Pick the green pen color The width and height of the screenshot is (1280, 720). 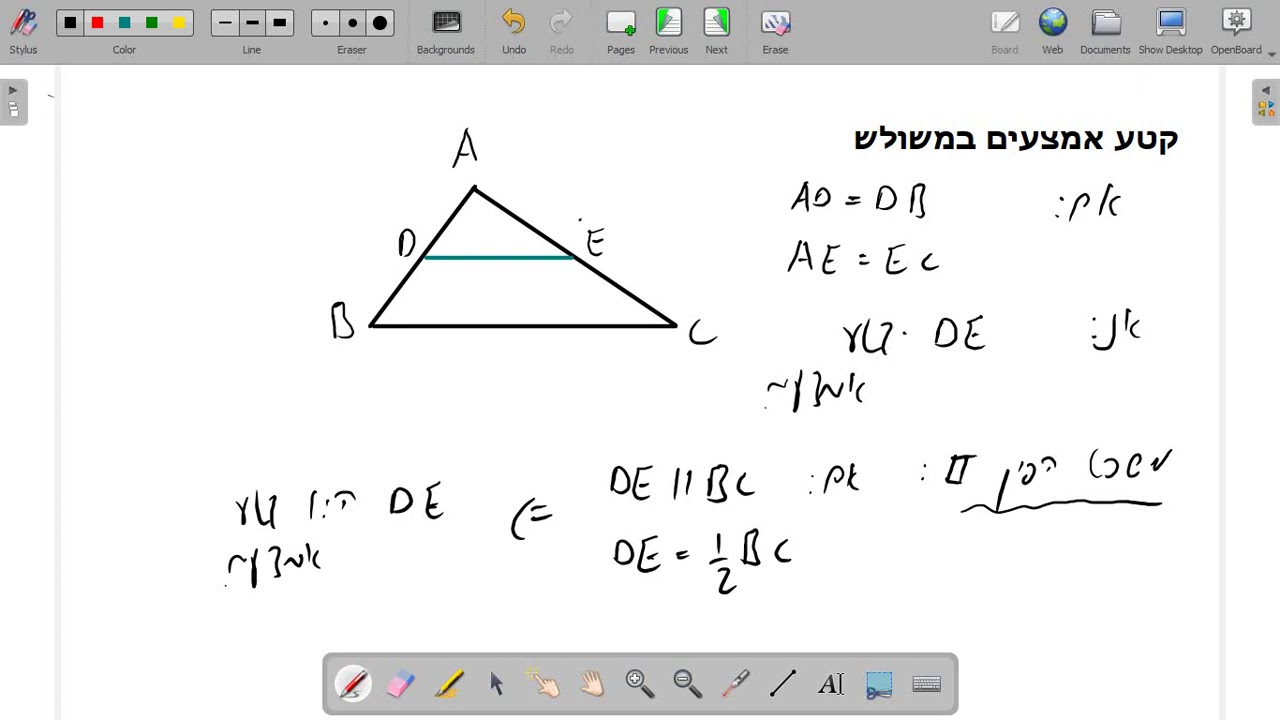click(151, 23)
